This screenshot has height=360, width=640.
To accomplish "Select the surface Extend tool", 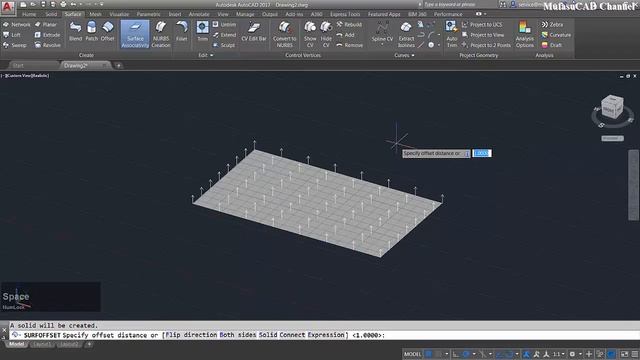I will [224, 35].
